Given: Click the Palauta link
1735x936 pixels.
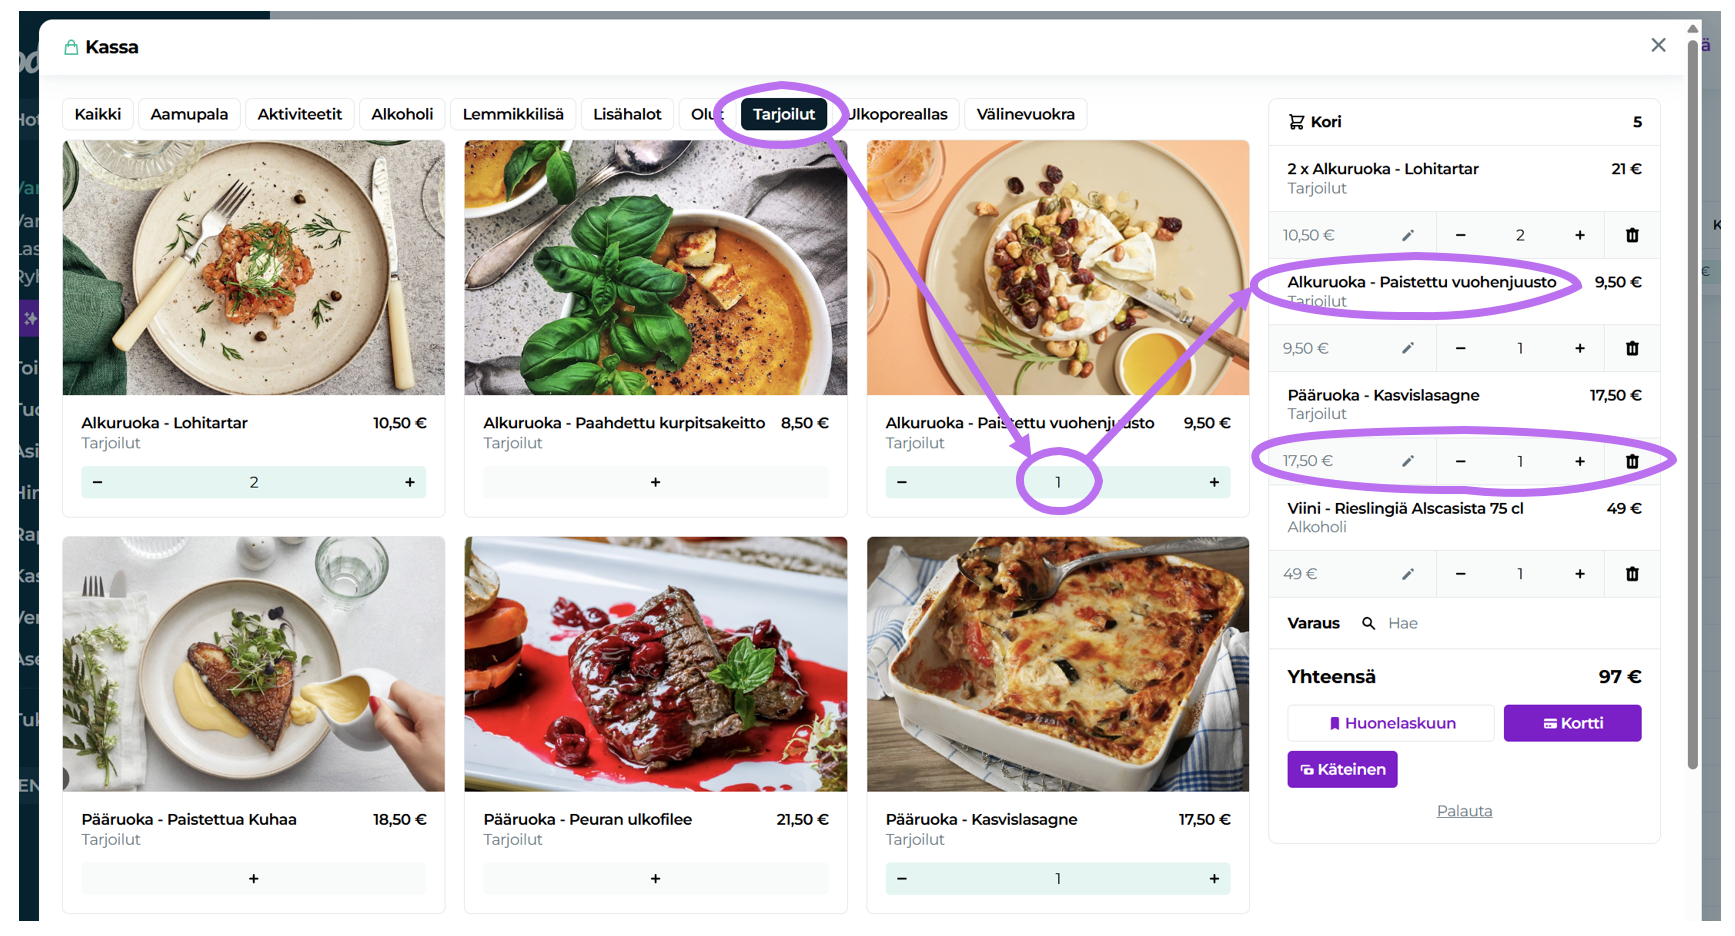Looking at the screenshot, I should 1463,811.
